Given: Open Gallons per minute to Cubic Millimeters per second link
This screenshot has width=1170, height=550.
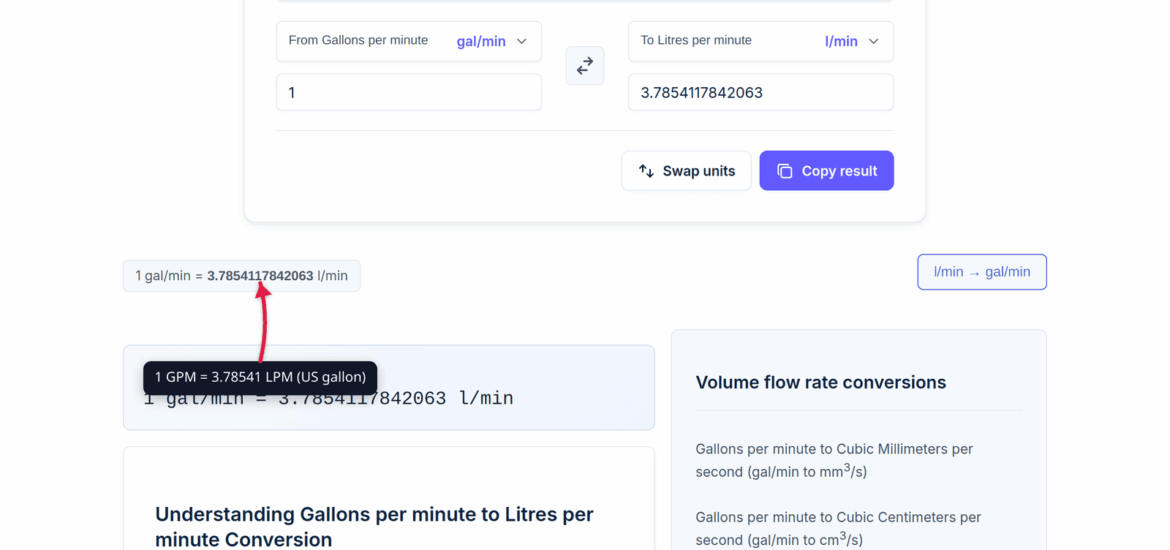Looking at the screenshot, I should click(833, 460).
